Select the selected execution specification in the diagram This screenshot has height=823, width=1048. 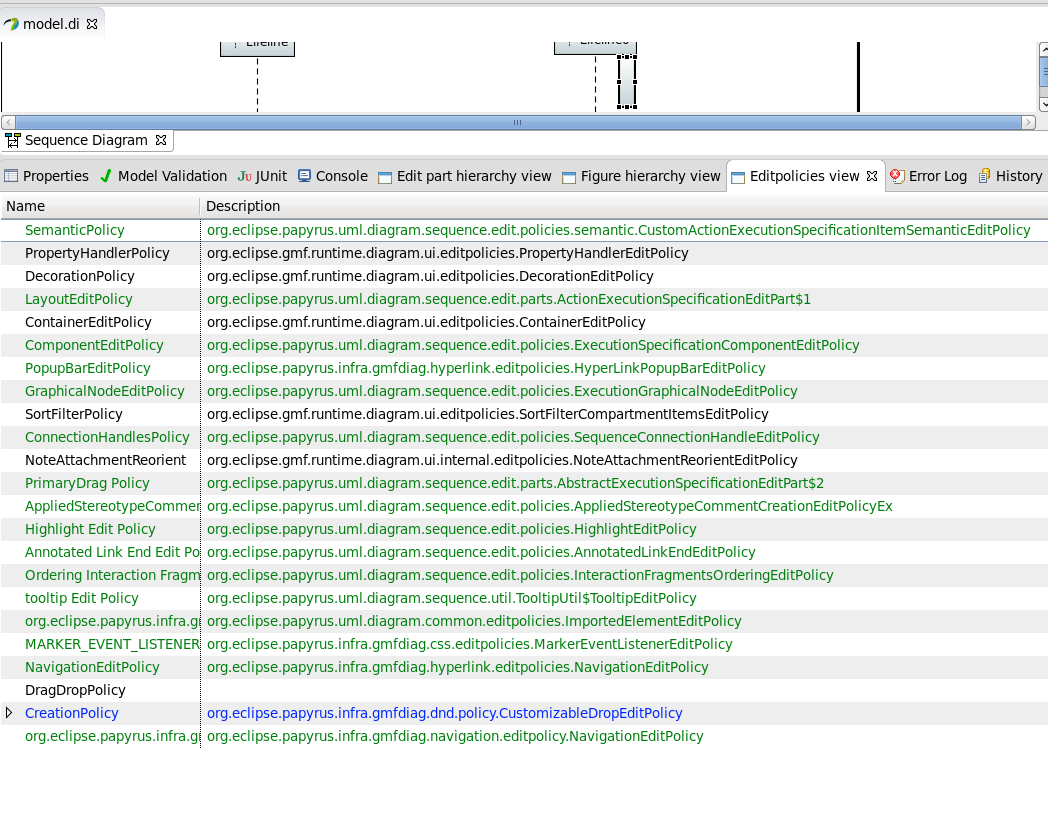click(x=627, y=82)
